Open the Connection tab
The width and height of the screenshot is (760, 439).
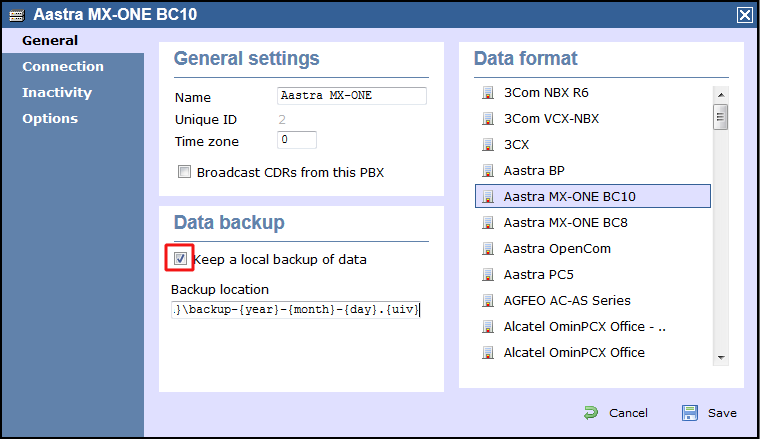[63, 67]
